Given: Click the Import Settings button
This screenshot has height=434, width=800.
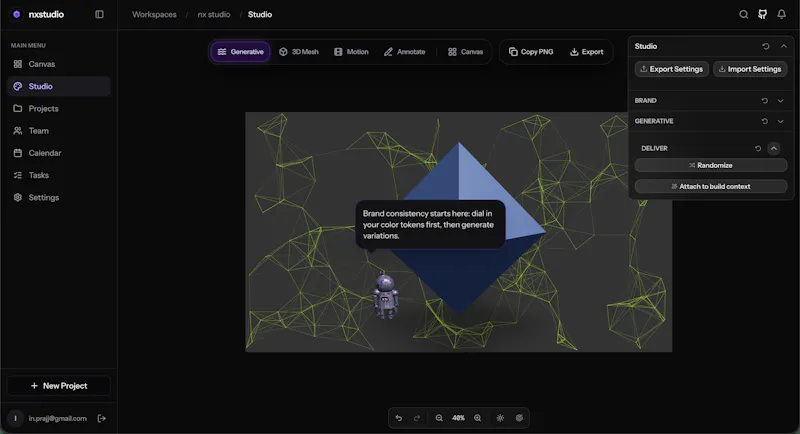Looking at the screenshot, I should point(750,69).
